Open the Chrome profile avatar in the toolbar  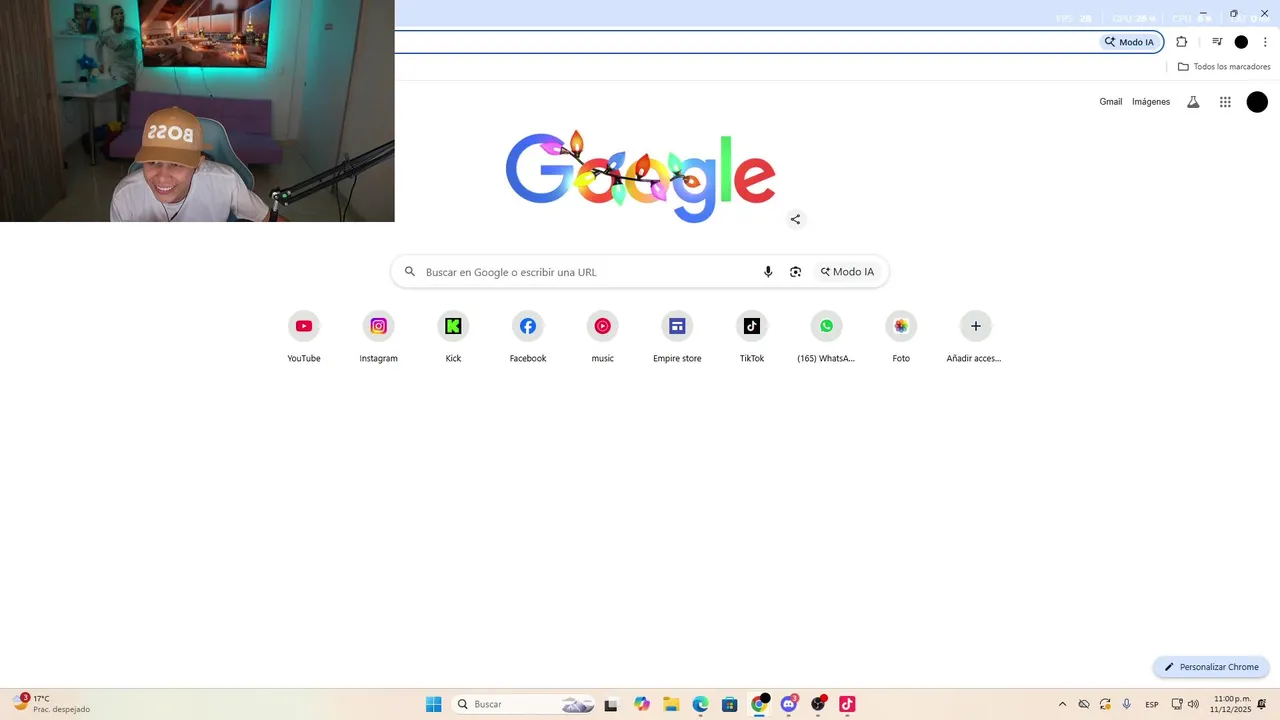(1241, 42)
